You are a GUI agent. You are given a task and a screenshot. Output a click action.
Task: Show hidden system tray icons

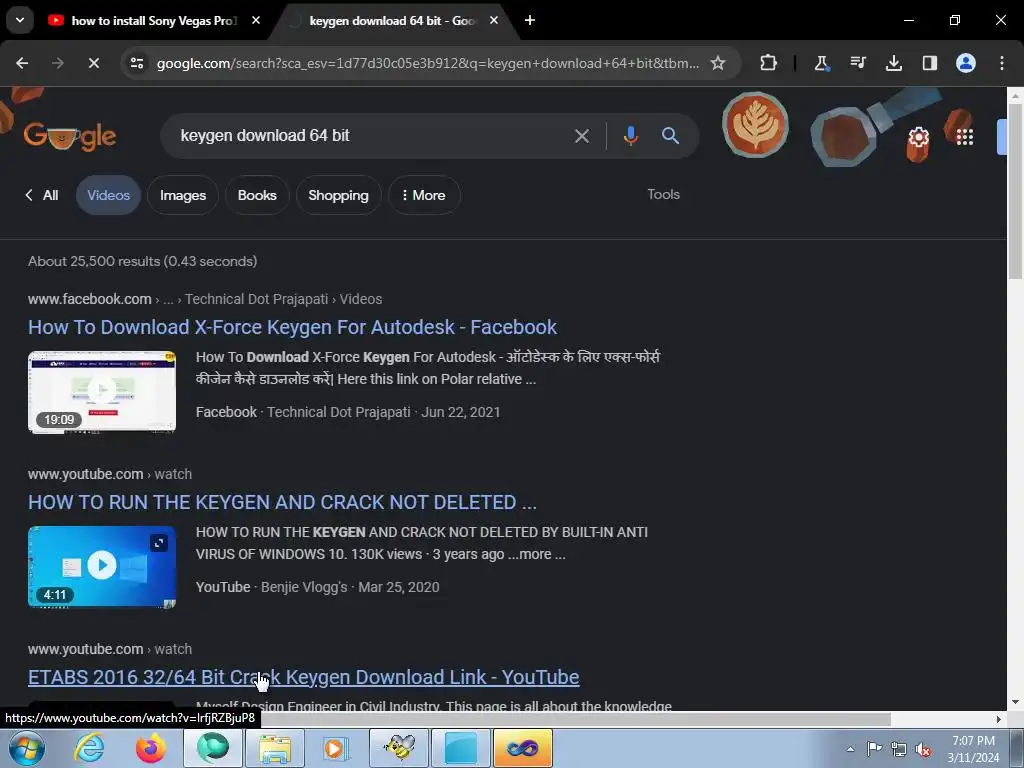click(x=850, y=749)
